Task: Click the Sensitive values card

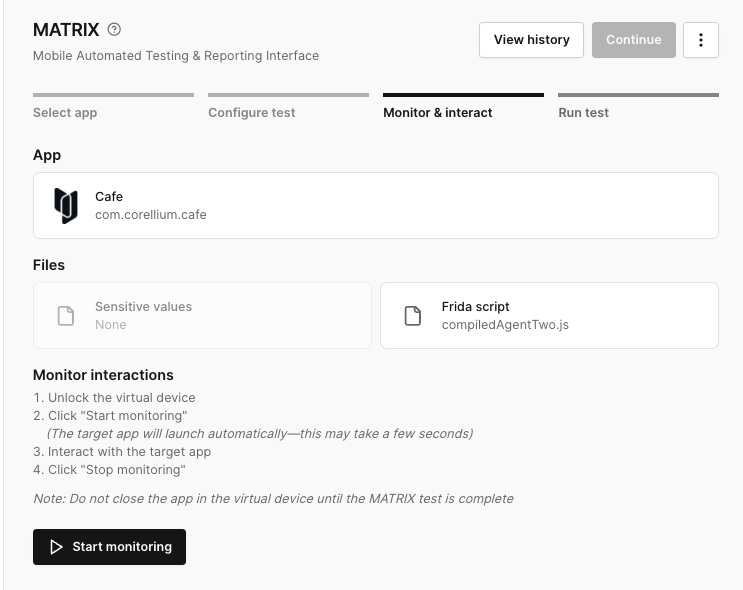Action: click(202, 316)
